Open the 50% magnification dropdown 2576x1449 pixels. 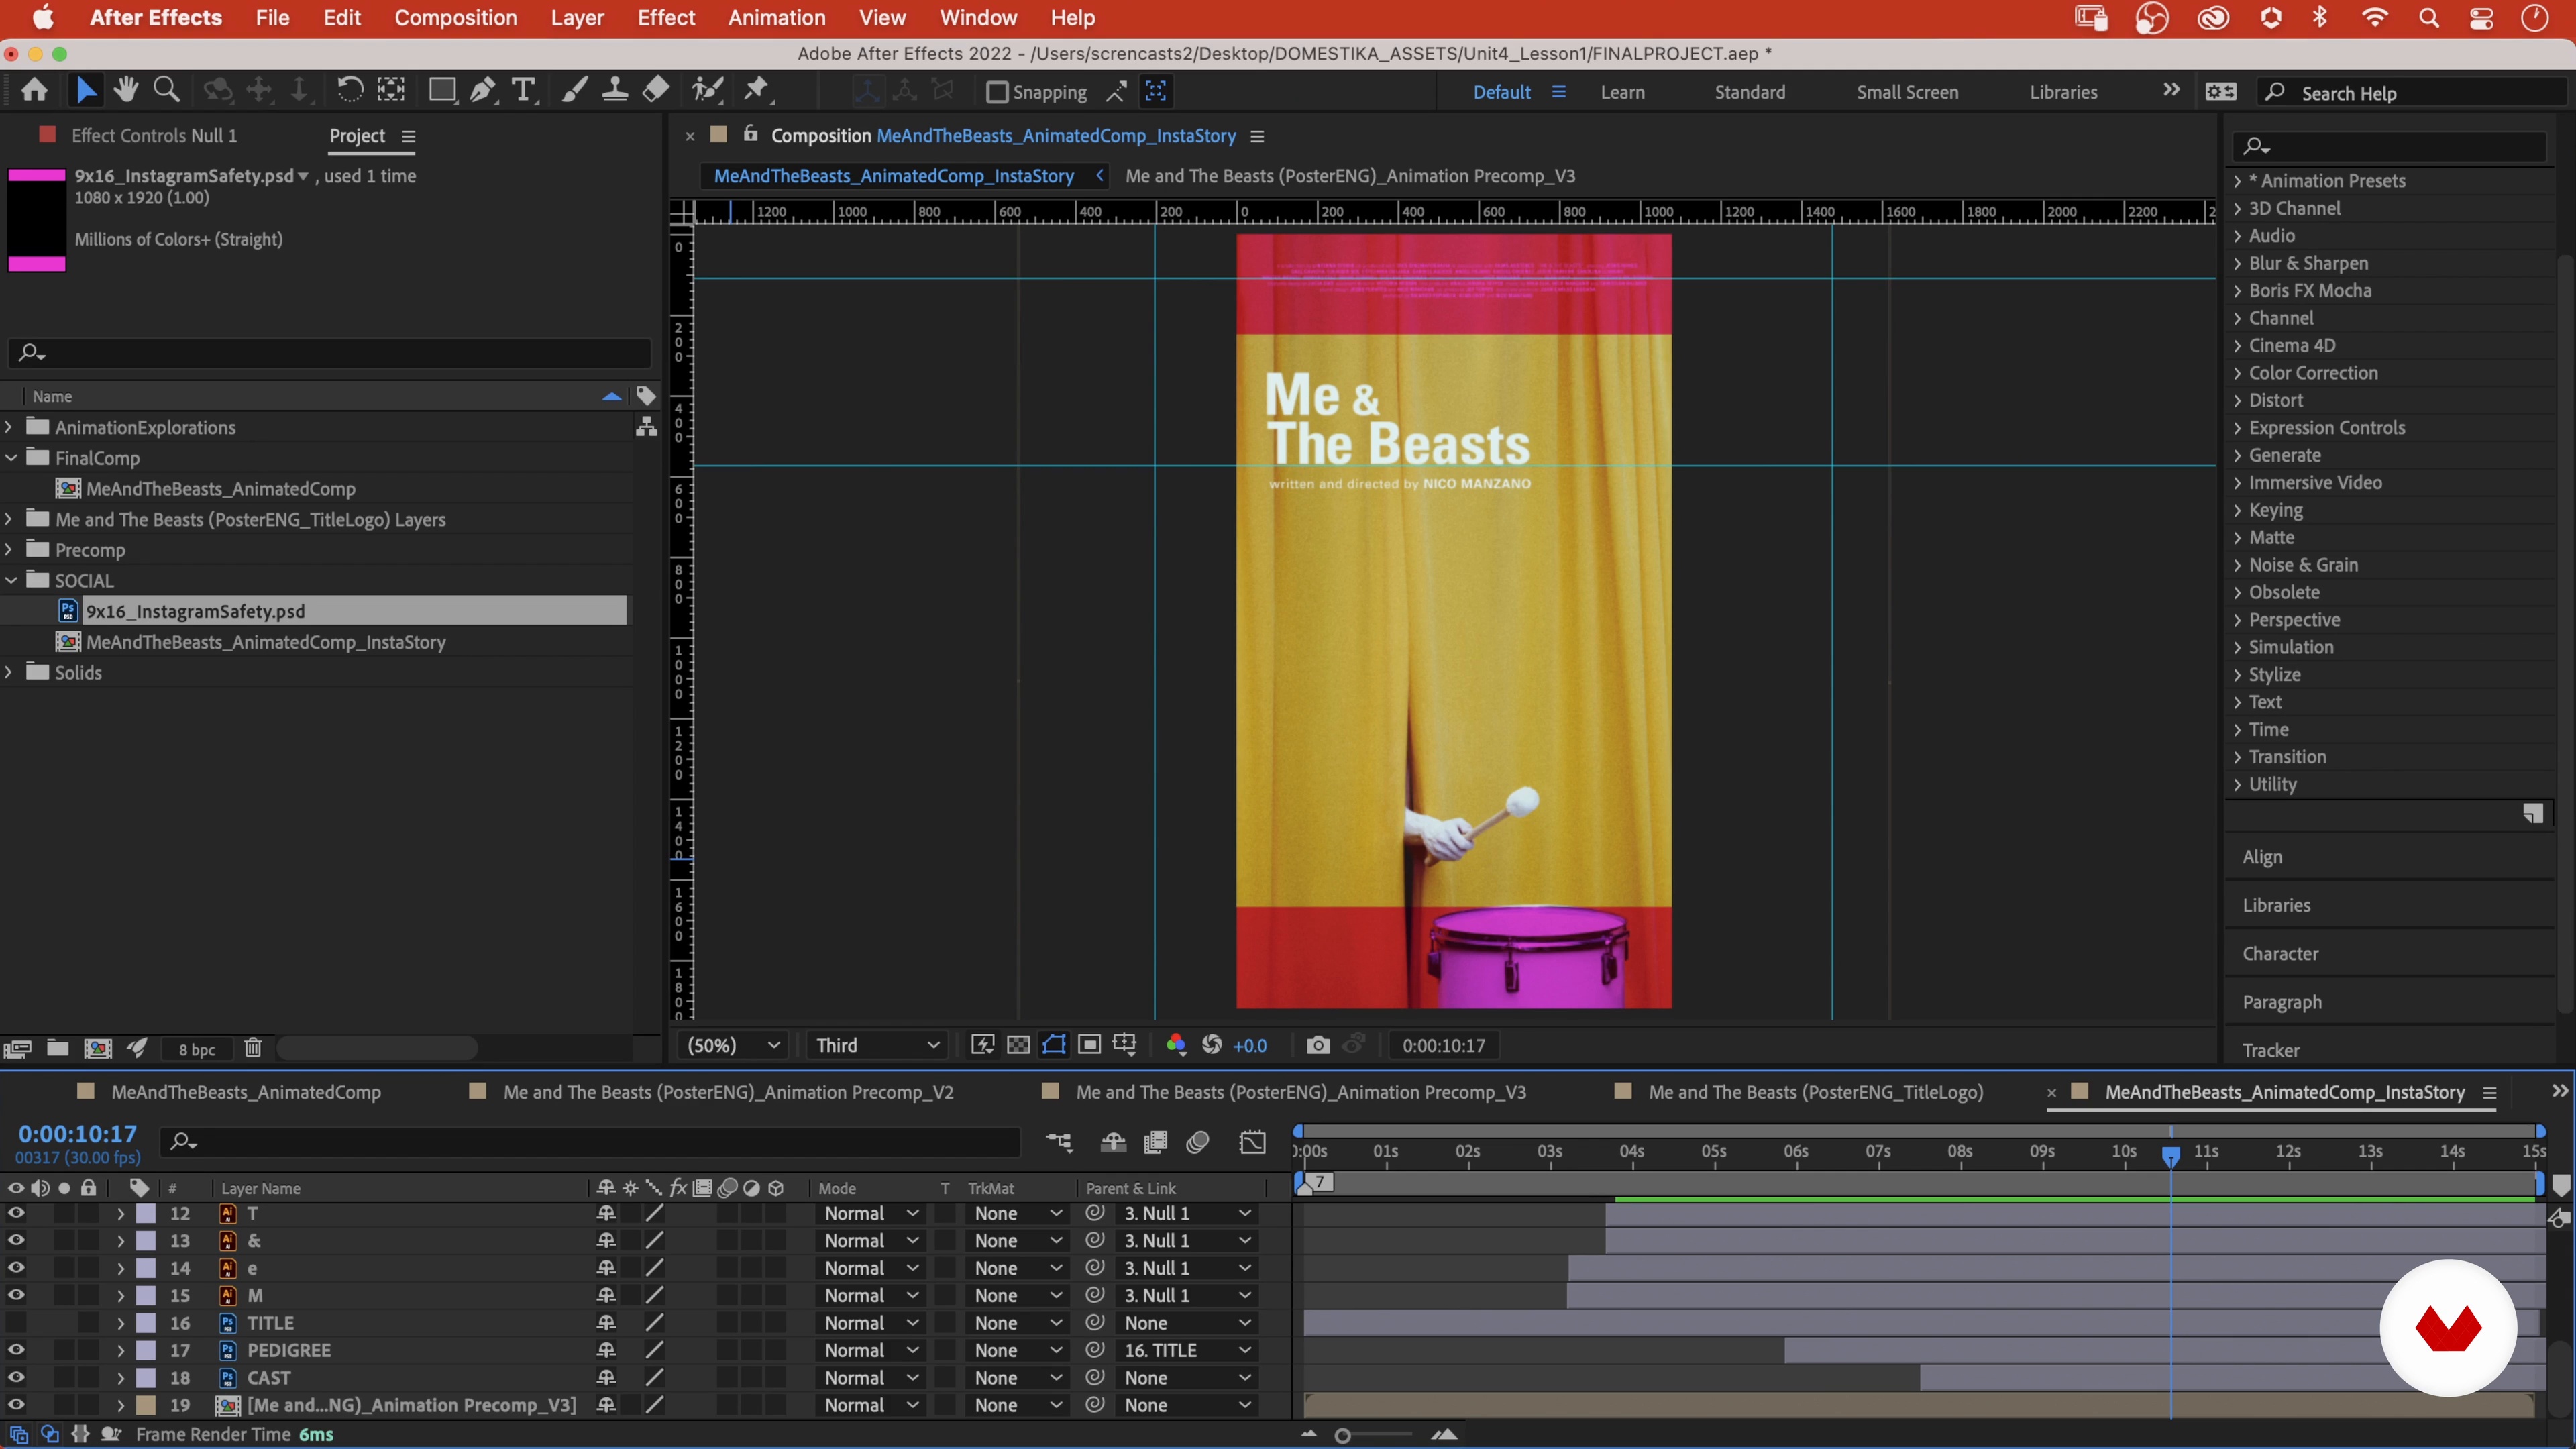pyautogui.click(x=733, y=1045)
